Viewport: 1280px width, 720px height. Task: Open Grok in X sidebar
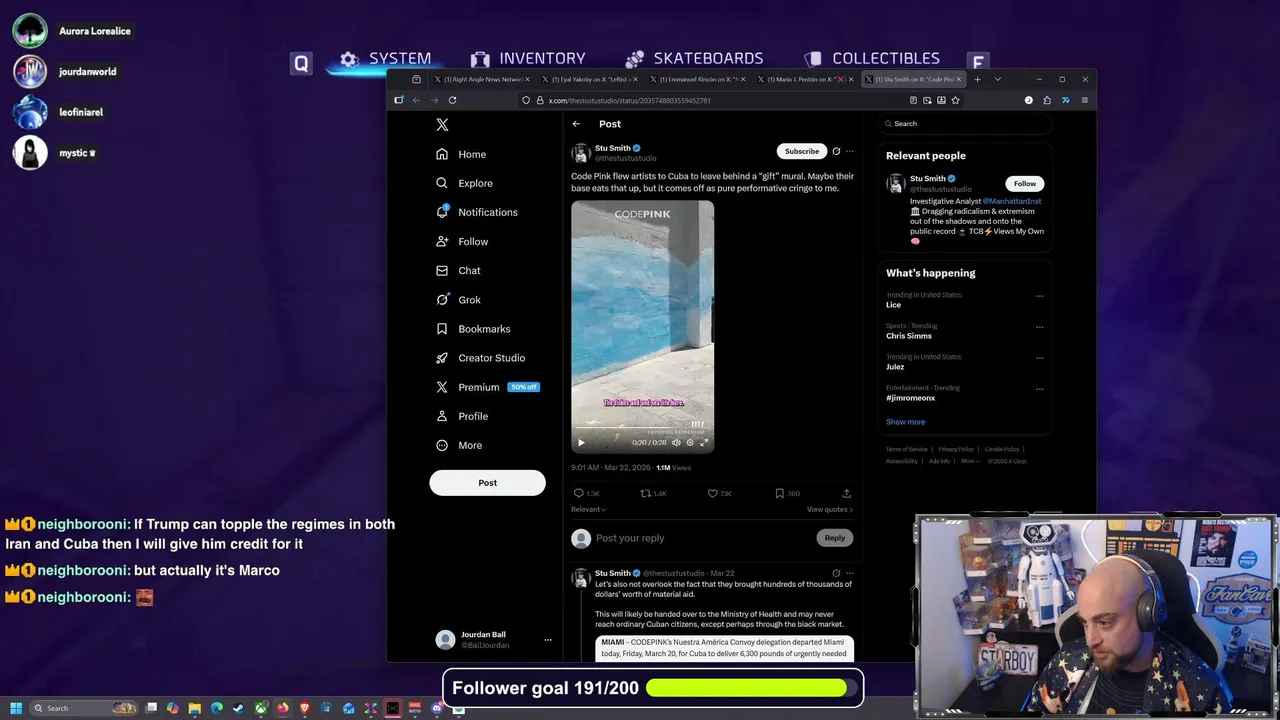(458, 299)
